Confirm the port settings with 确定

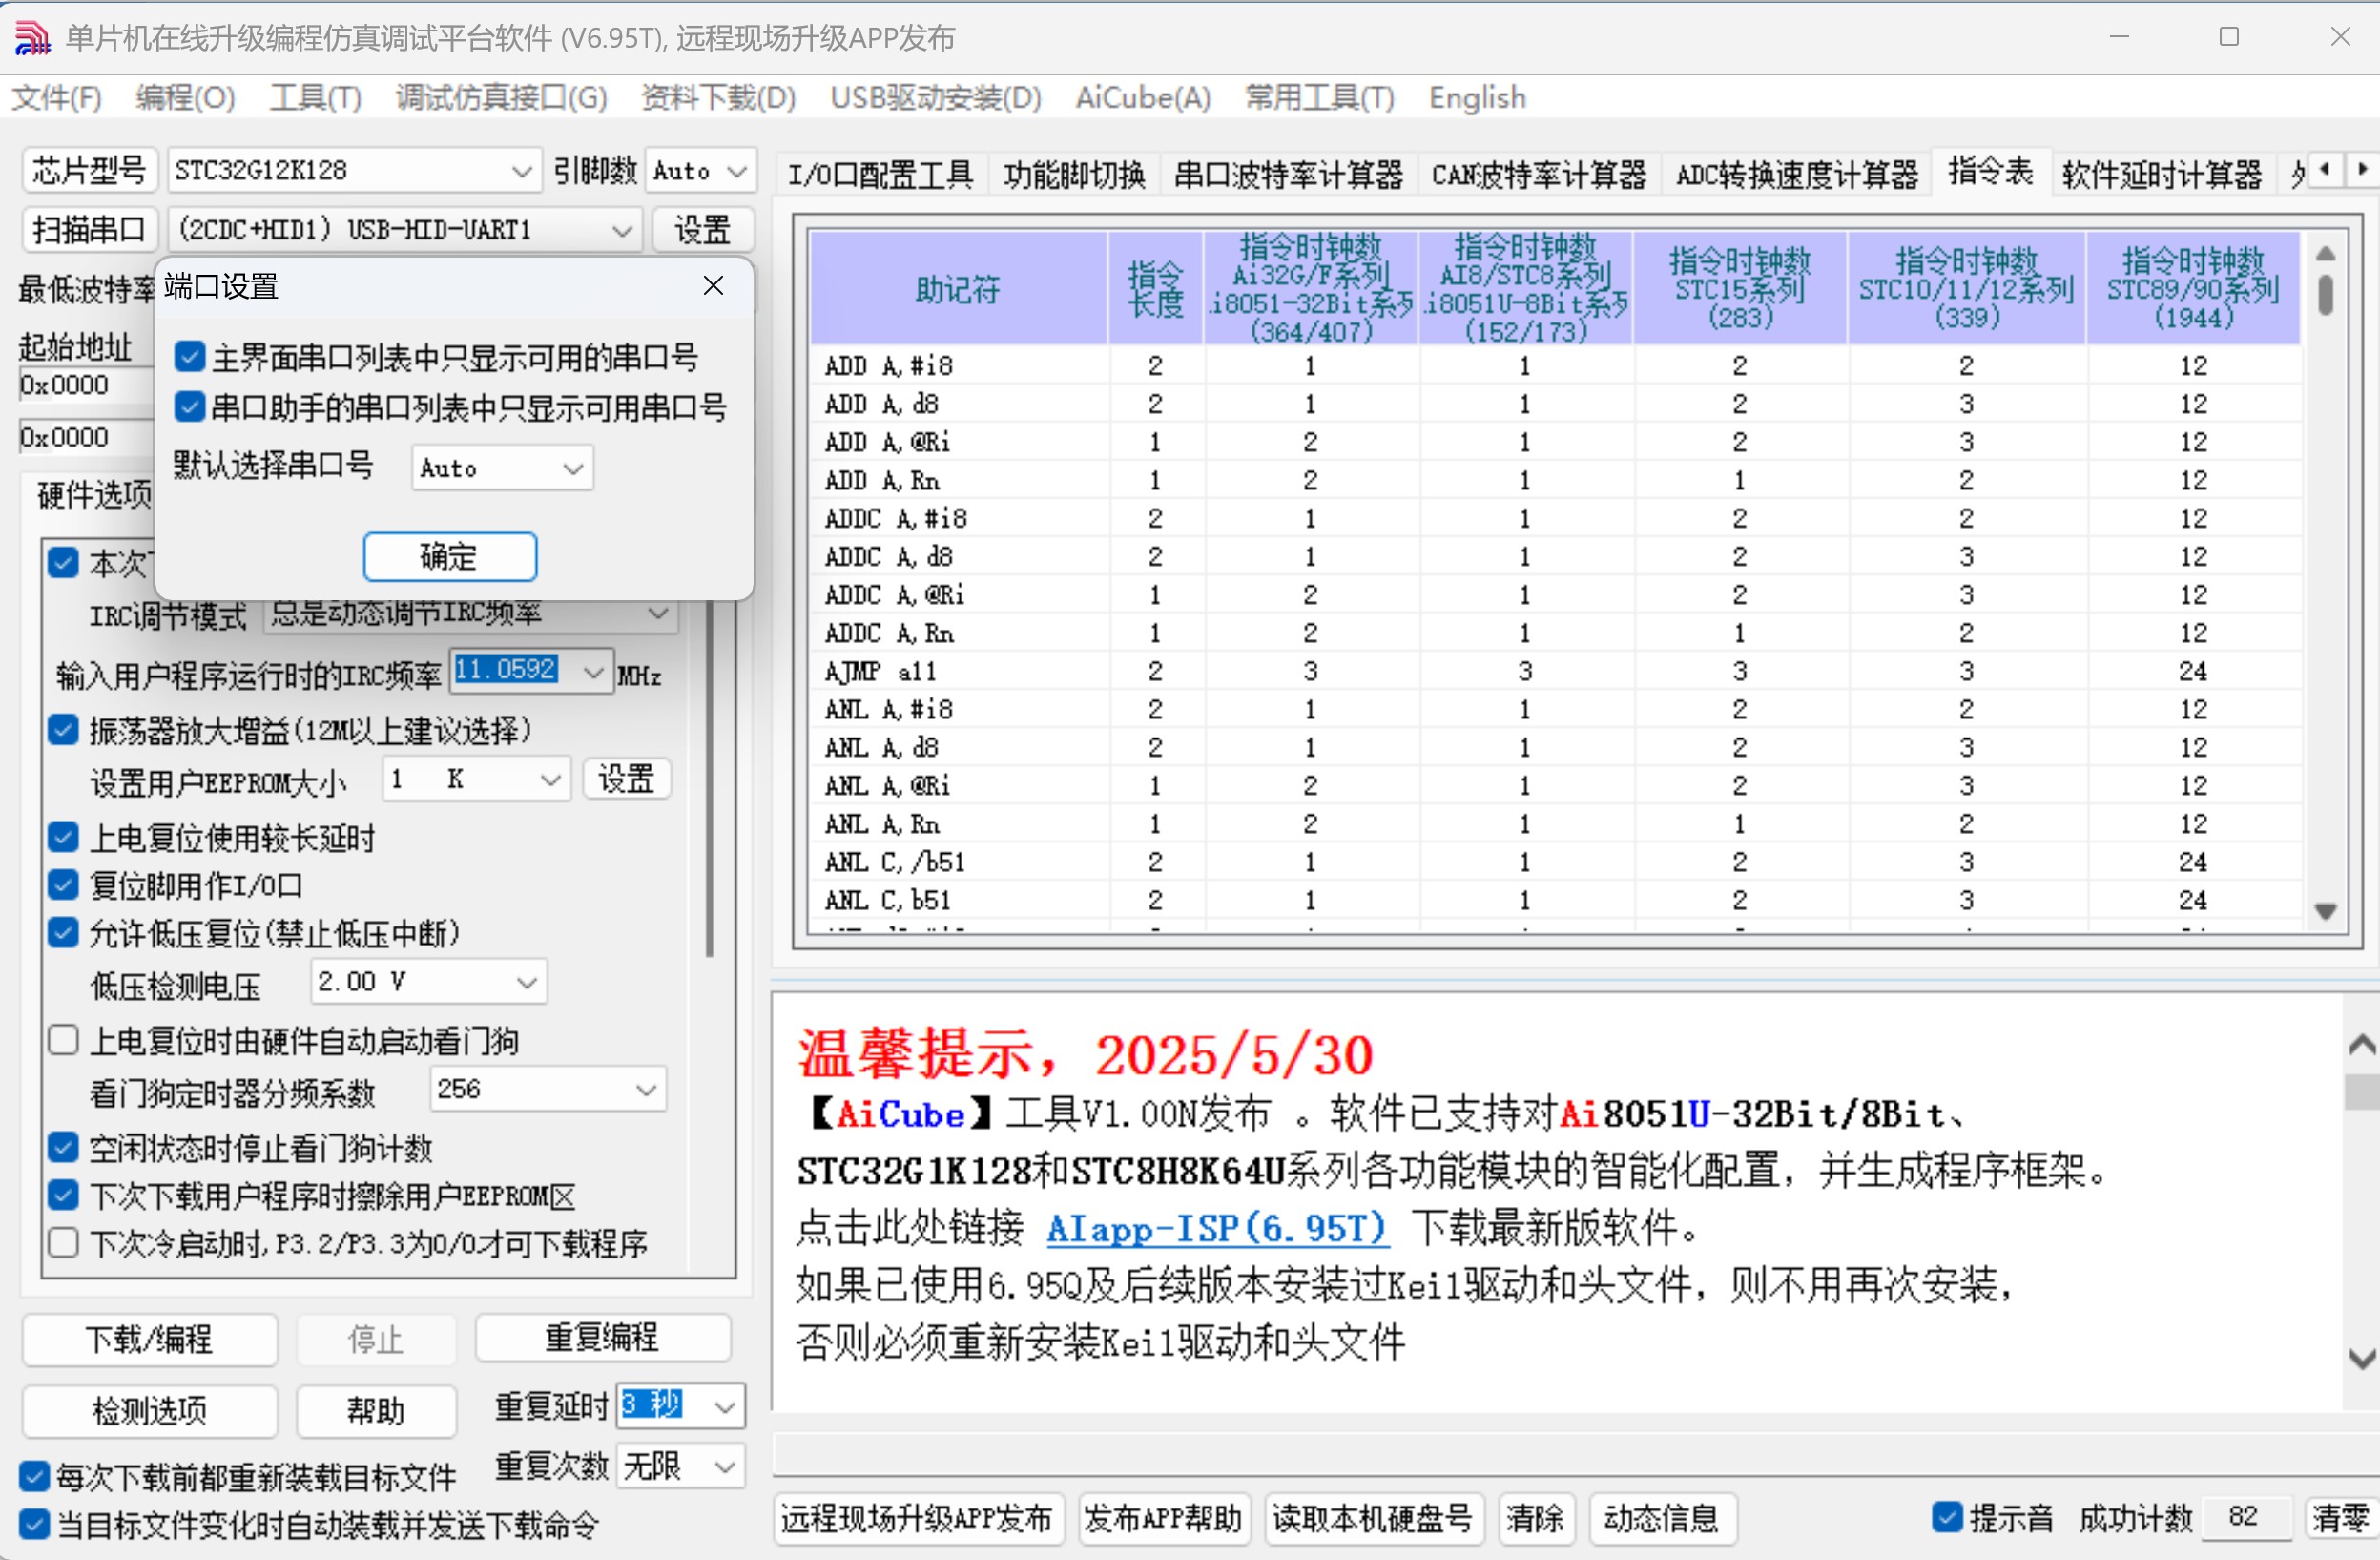(450, 556)
